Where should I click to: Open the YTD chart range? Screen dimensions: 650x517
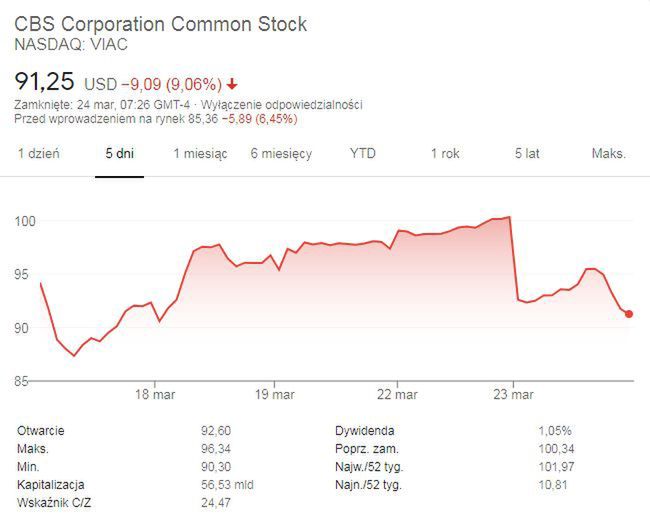[x=363, y=154]
